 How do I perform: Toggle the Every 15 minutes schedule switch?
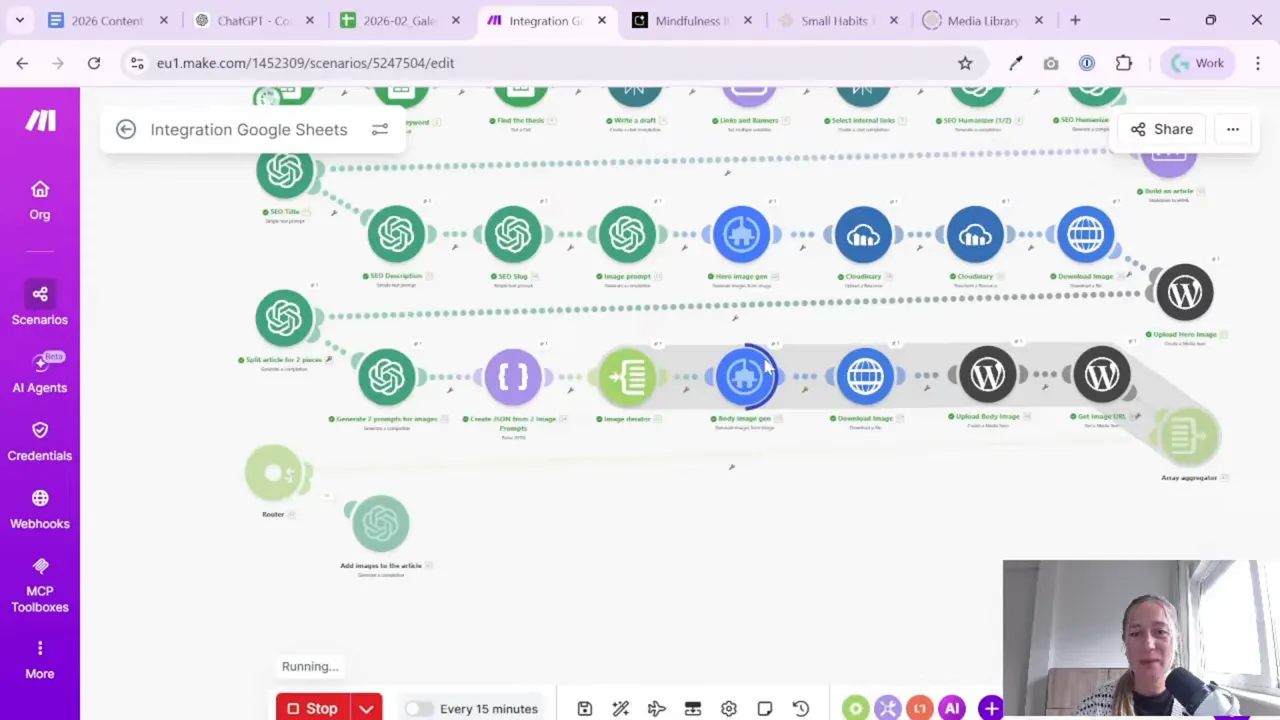[x=419, y=709]
